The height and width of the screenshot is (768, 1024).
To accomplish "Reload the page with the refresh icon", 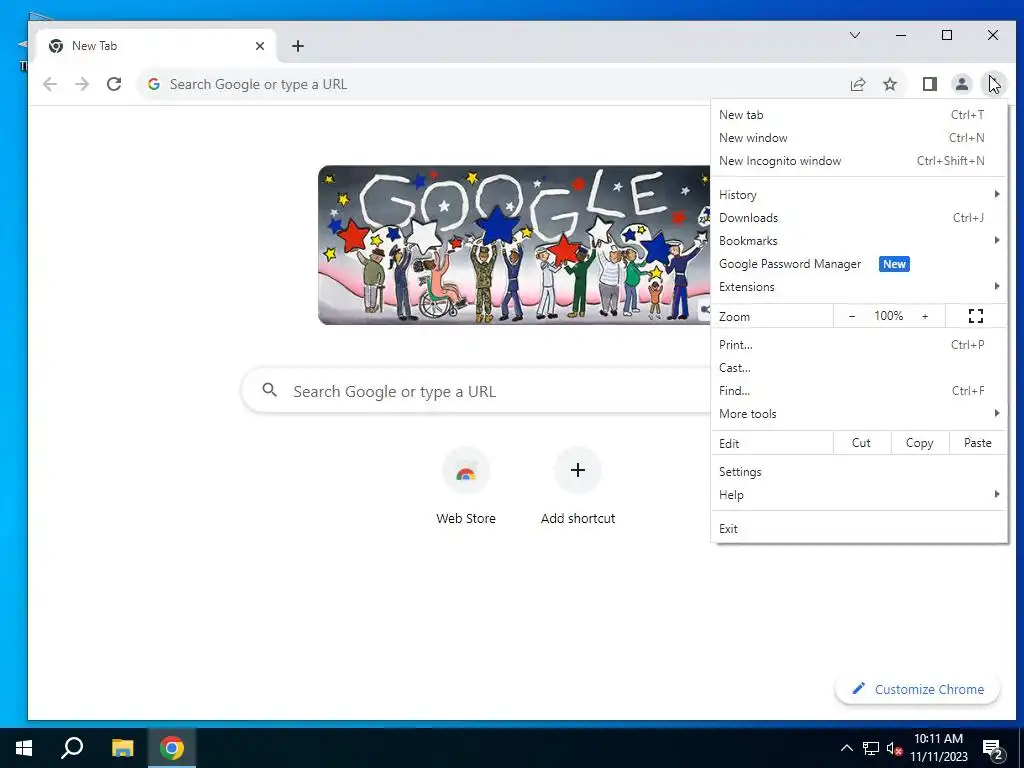I will 114,84.
